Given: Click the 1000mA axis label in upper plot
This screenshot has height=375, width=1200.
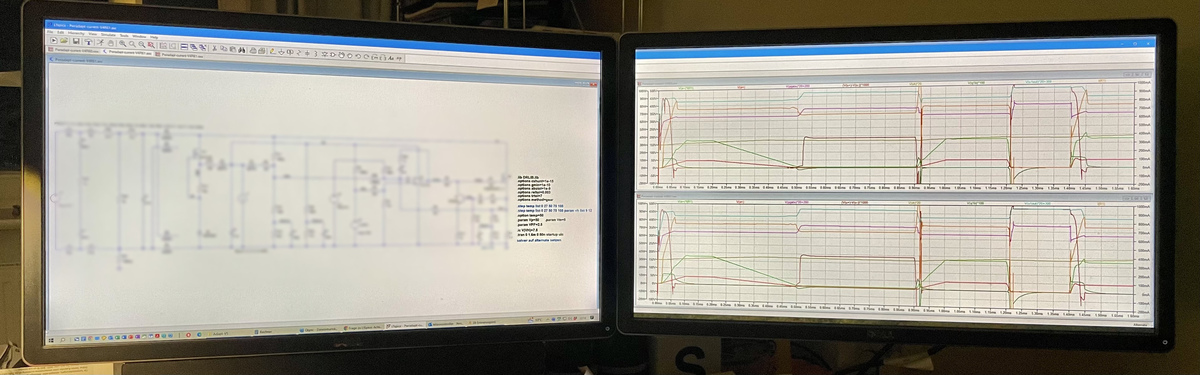Looking at the screenshot, I should point(1144,83).
